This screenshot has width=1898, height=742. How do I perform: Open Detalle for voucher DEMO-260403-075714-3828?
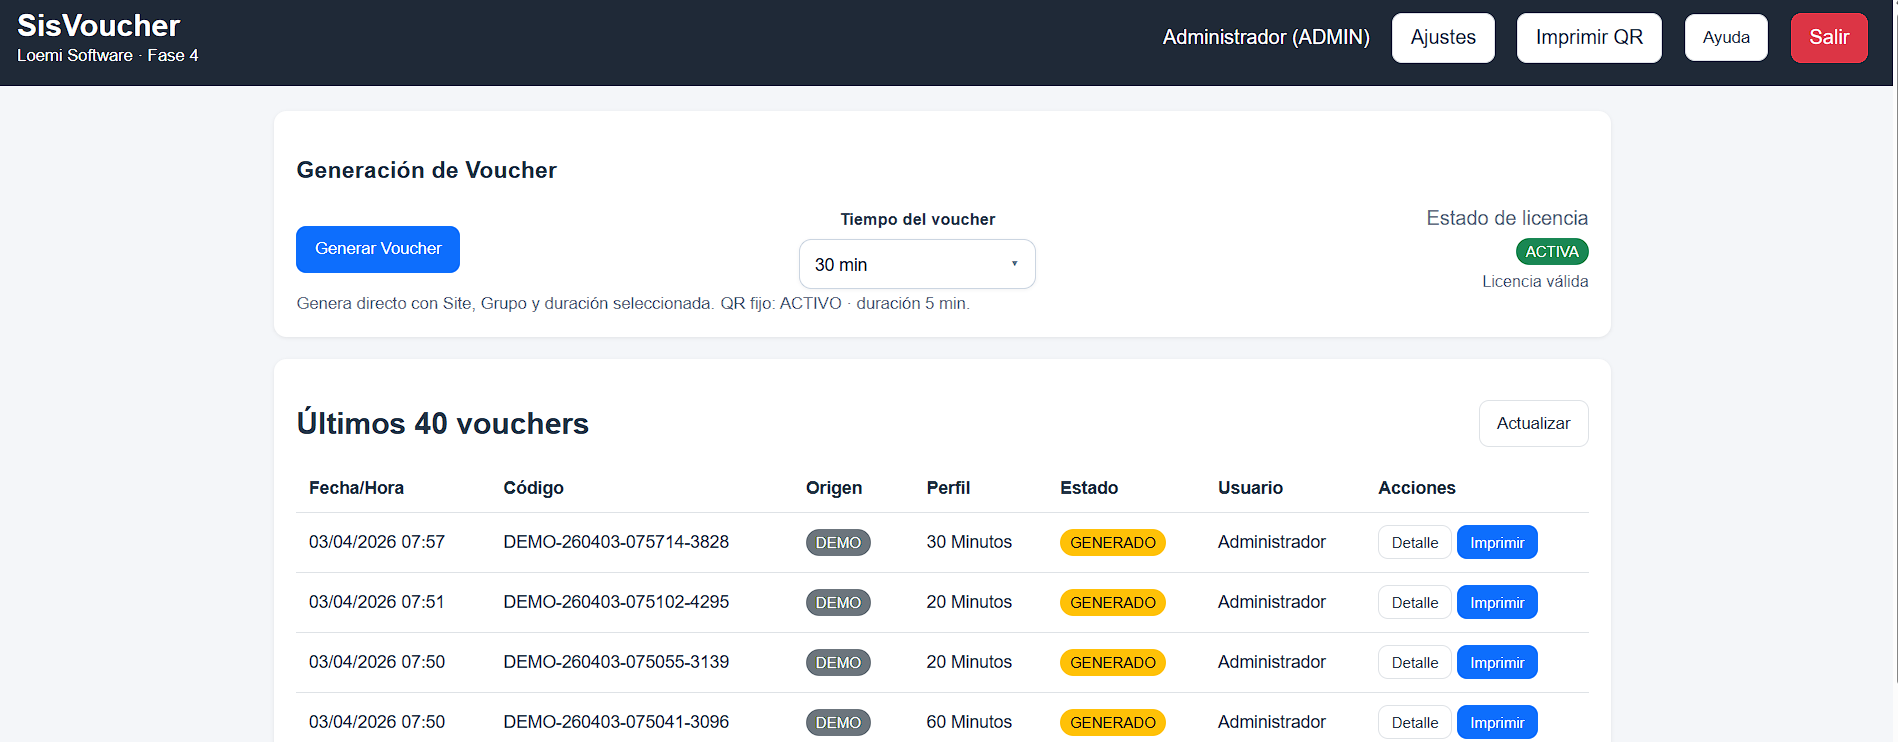point(1414,542)
